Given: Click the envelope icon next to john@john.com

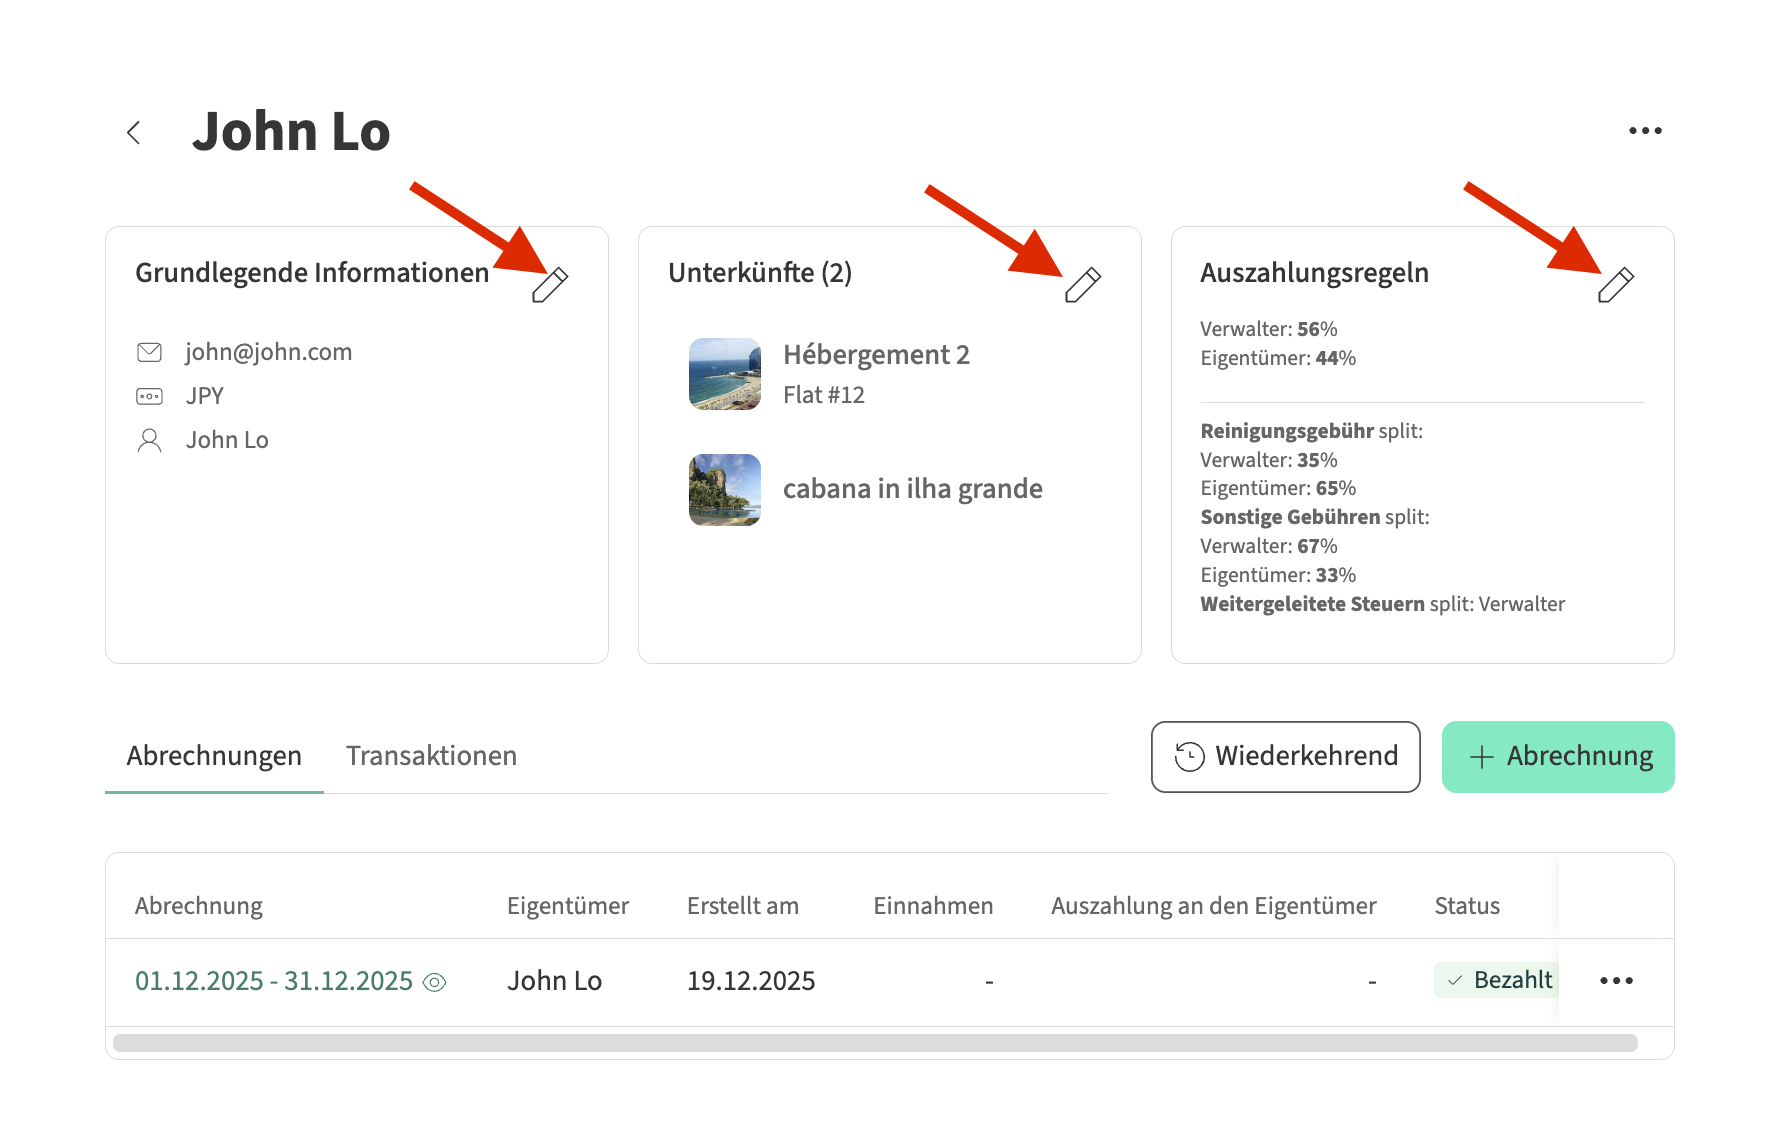Looking at the screenshot, I should click(x=149, y=352).
